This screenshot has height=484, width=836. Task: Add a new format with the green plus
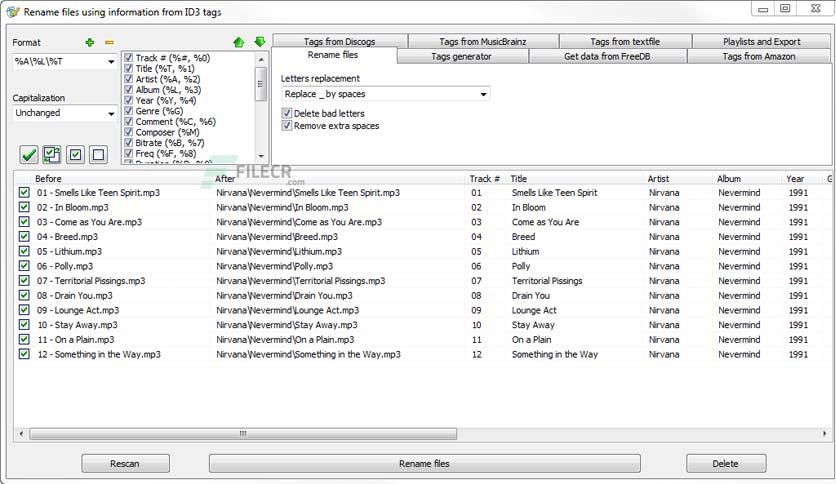tap(90, 42)
